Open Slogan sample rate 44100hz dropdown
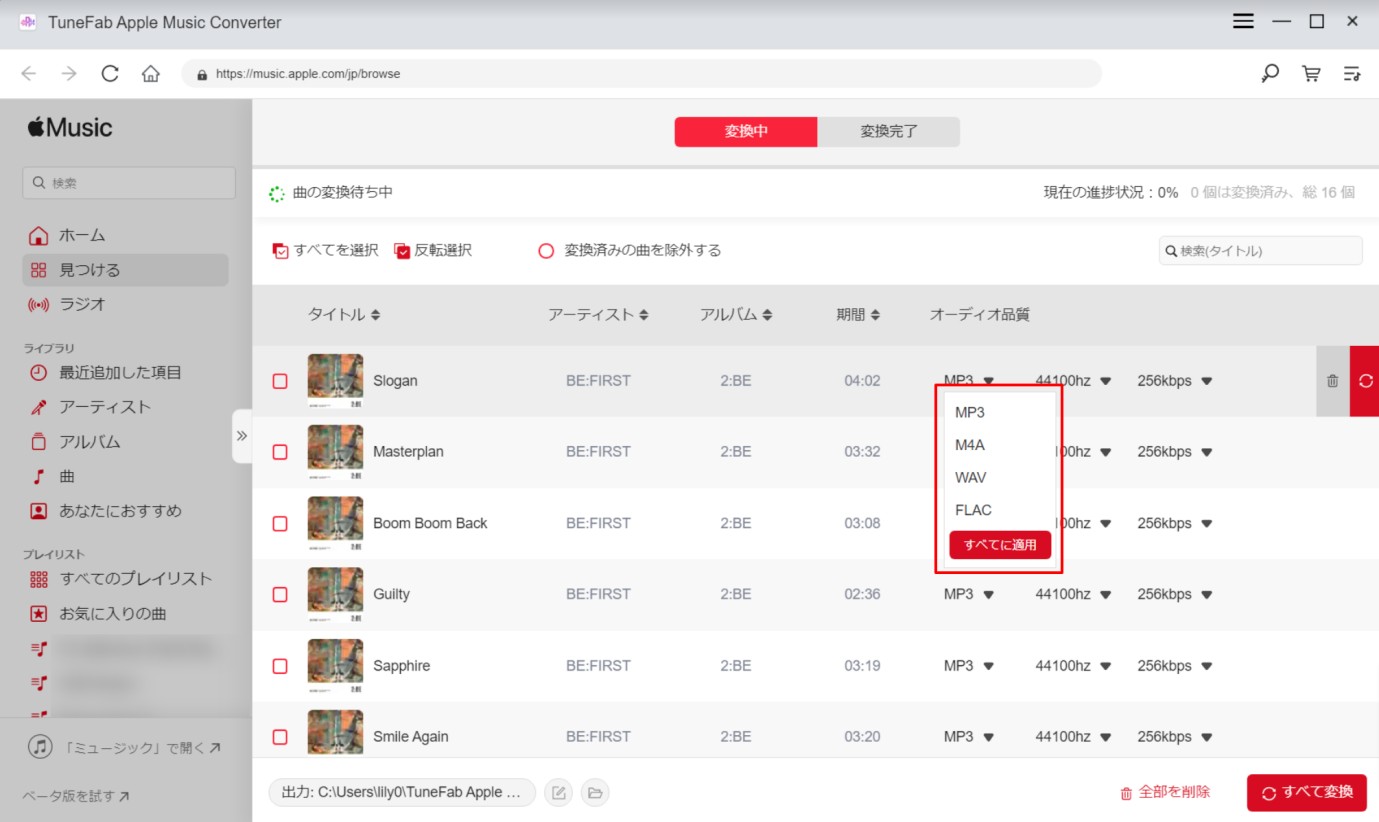 pyautogui.click(x=1073, y=381)
